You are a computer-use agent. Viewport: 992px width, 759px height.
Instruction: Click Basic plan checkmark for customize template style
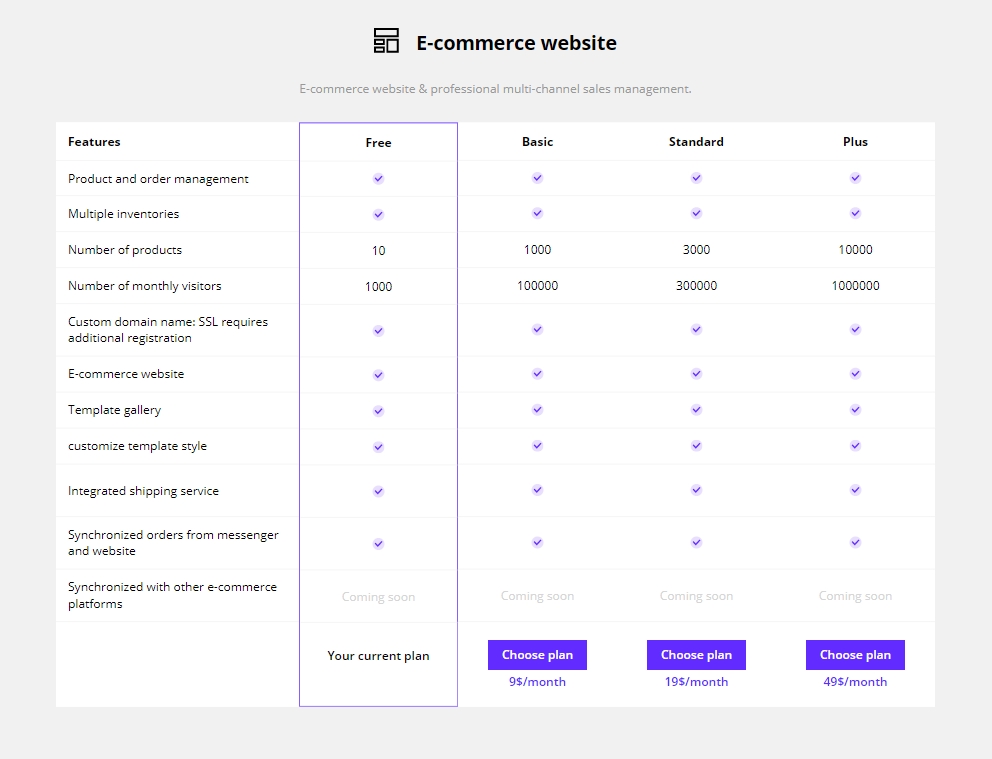(537, 445)
